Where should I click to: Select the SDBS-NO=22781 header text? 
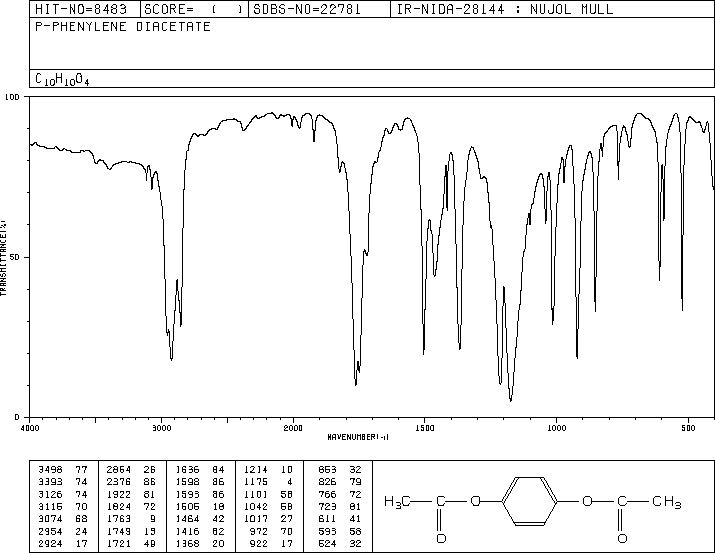pyautogui.click(x=306, y=9)
